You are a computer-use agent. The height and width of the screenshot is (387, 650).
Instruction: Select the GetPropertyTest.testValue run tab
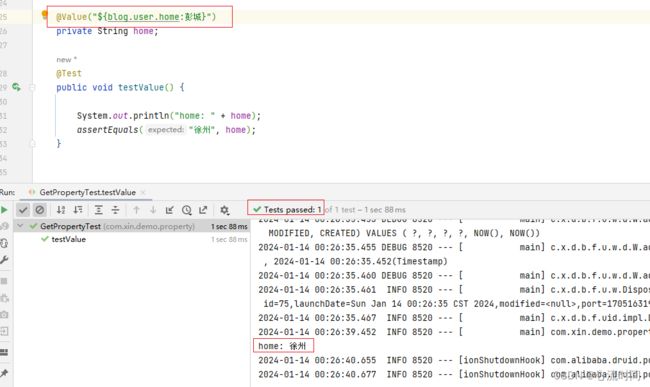tap(87, 192)
